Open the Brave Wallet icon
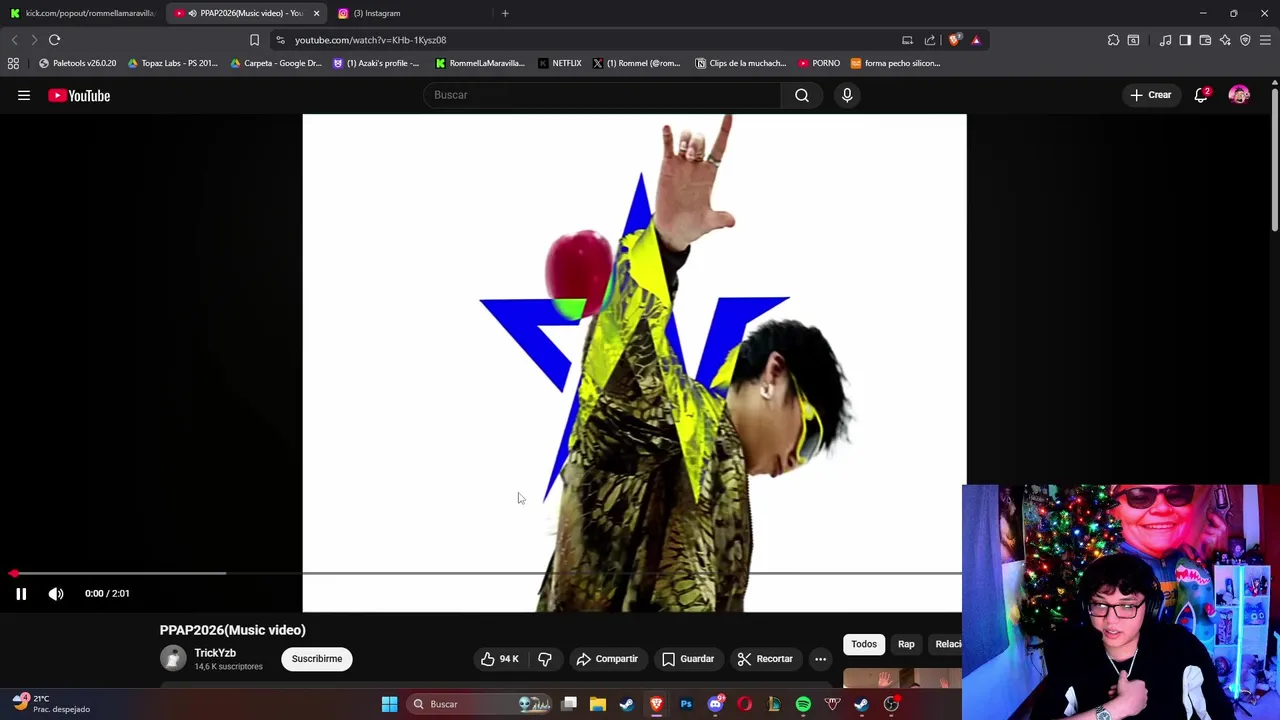The height and width of the screenshot is (720, 1280). point(1205,40)
